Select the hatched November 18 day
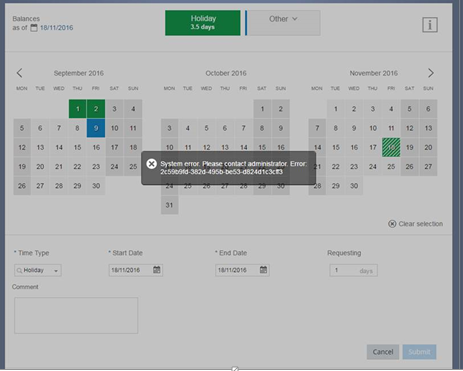The width and height of the screenshot is (463, 371). point(391,147)
